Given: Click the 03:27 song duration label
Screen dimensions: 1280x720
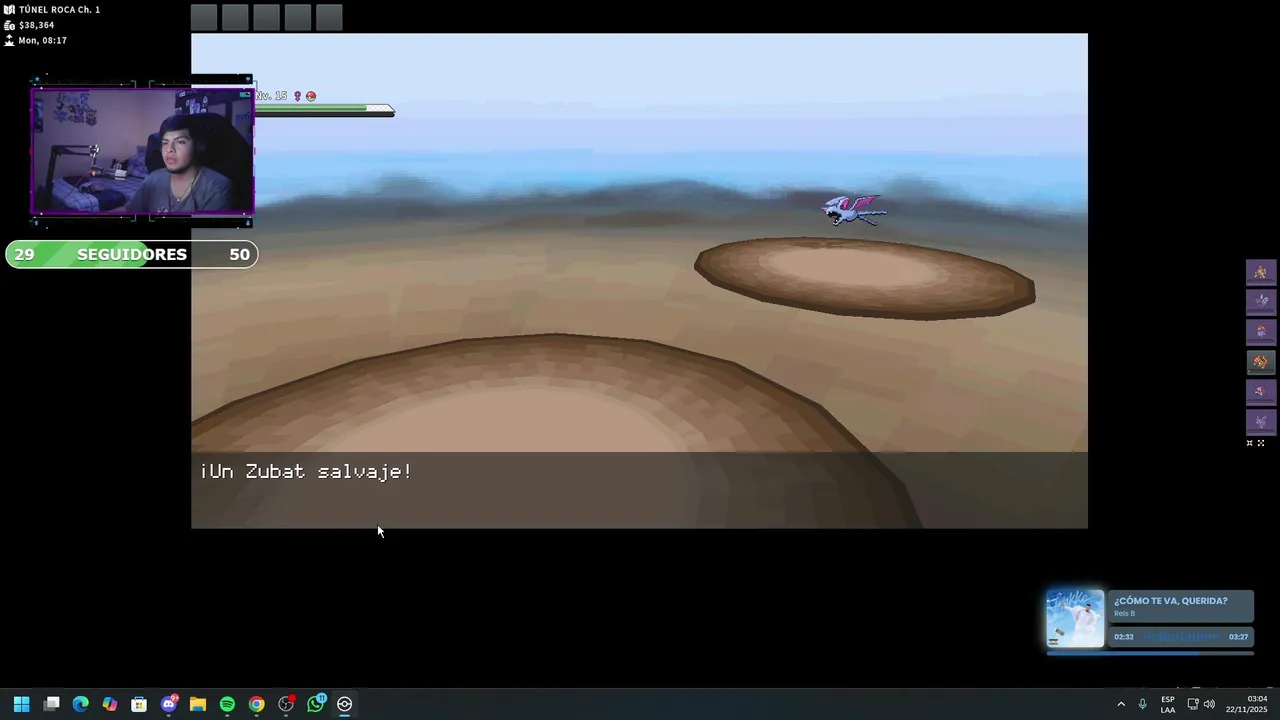Looking at the screenshot, I should [x=1238, y=637].
